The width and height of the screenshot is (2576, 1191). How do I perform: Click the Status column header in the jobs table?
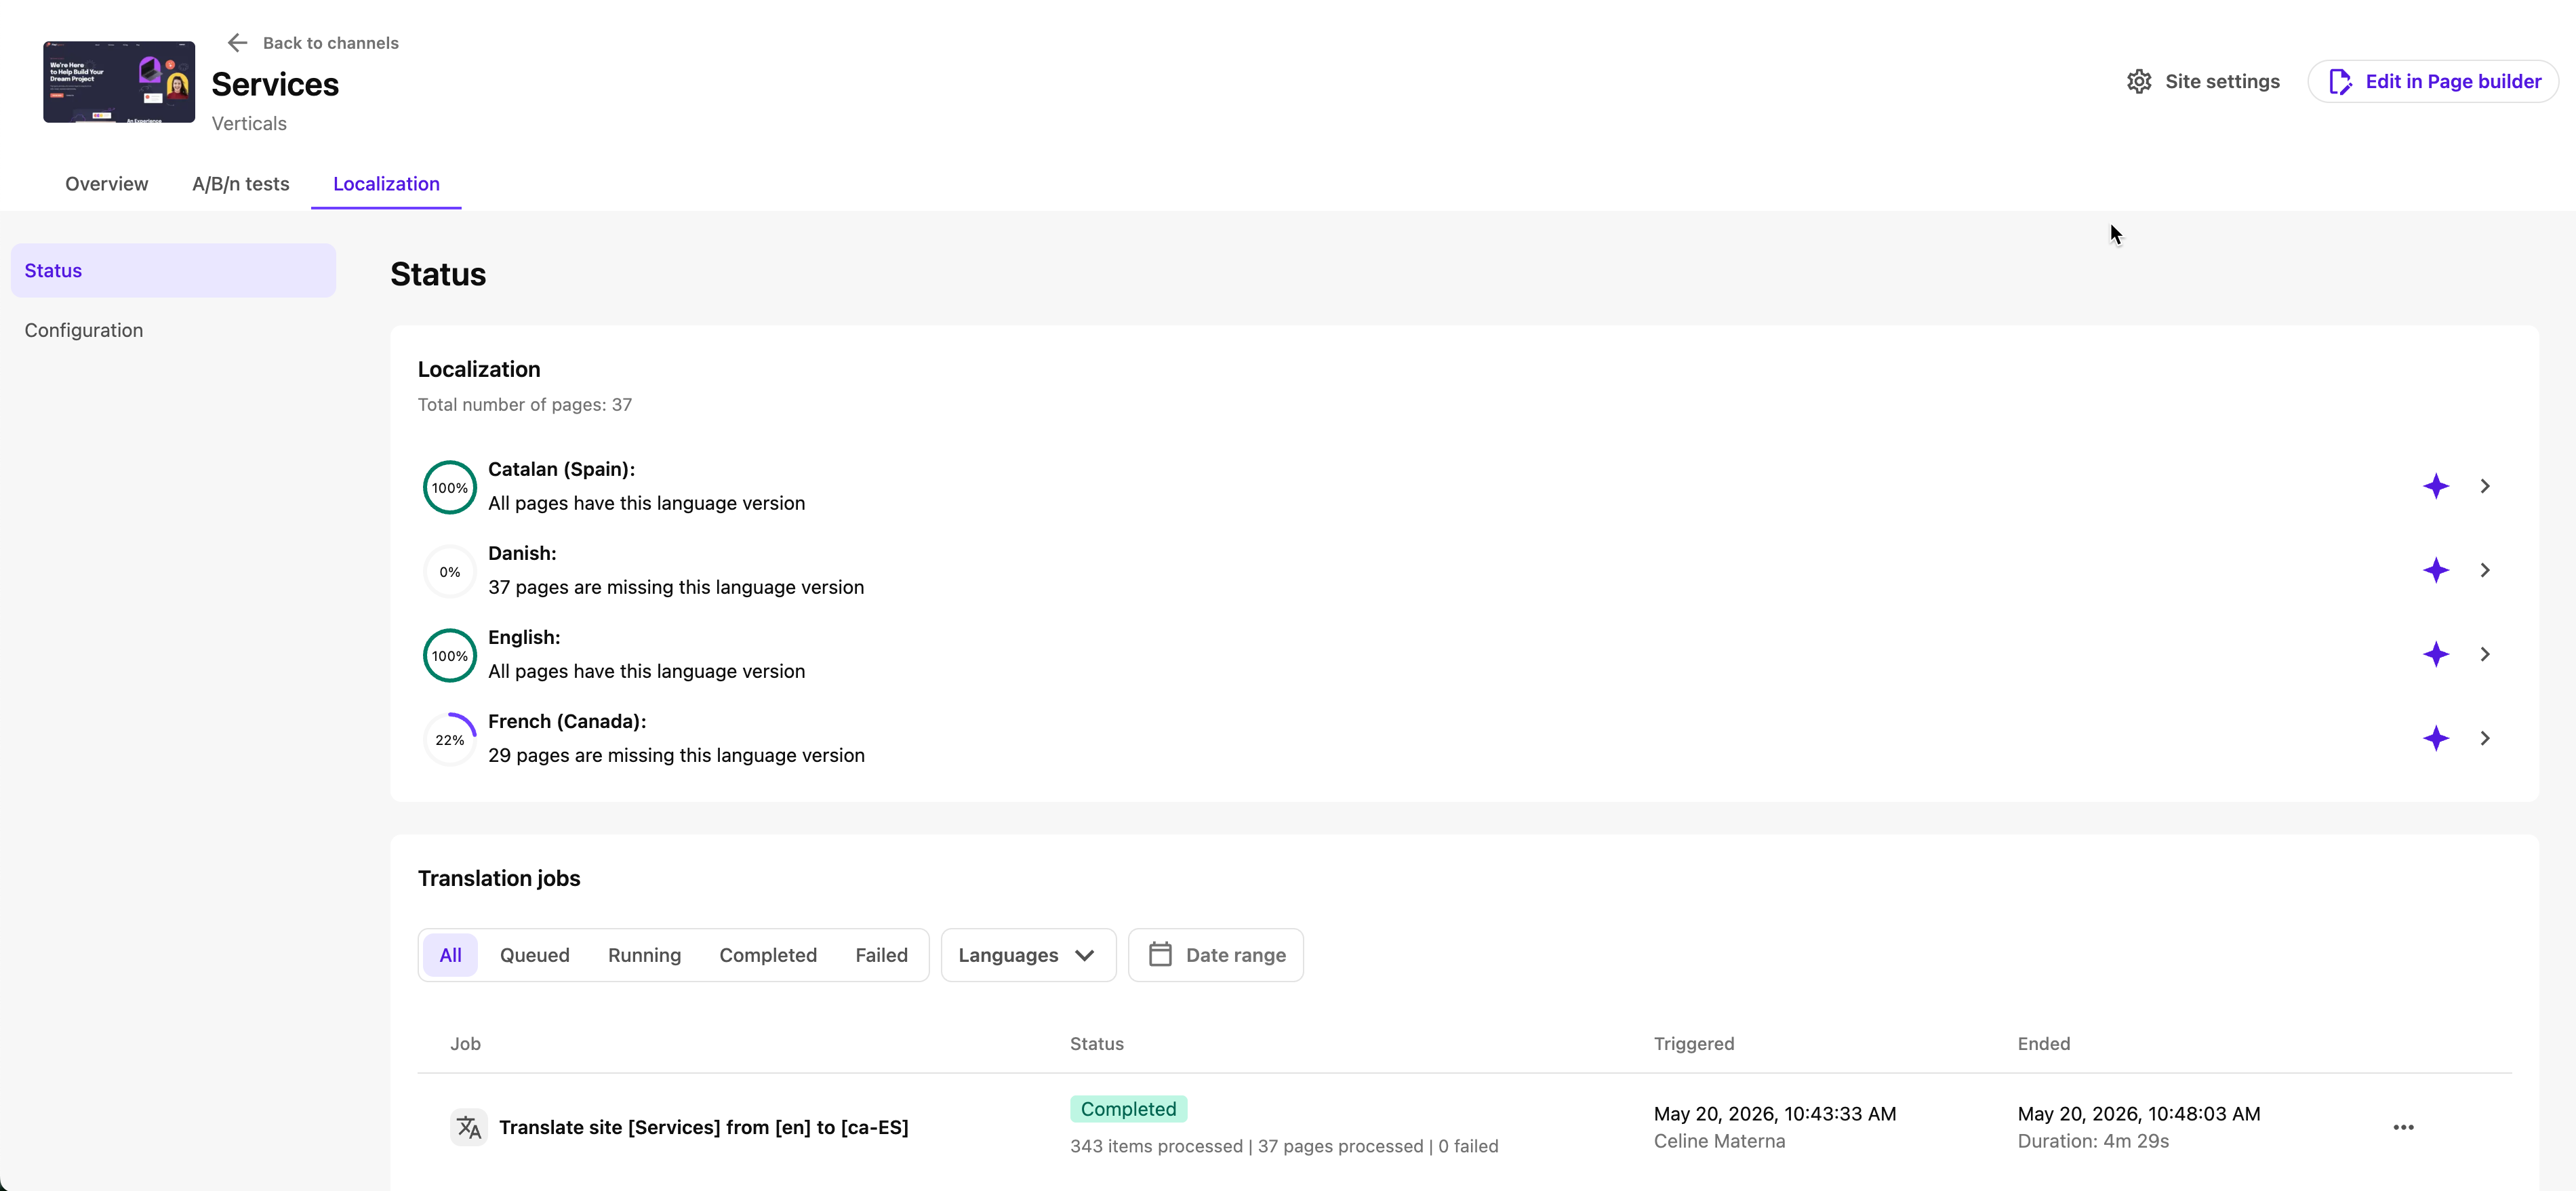[x=1096, y=1044]
